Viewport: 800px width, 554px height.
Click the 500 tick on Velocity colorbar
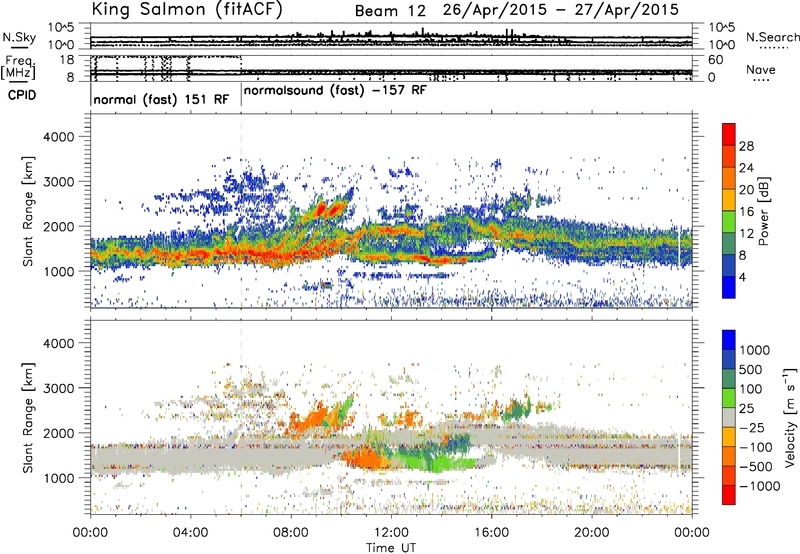coord(749,370)
